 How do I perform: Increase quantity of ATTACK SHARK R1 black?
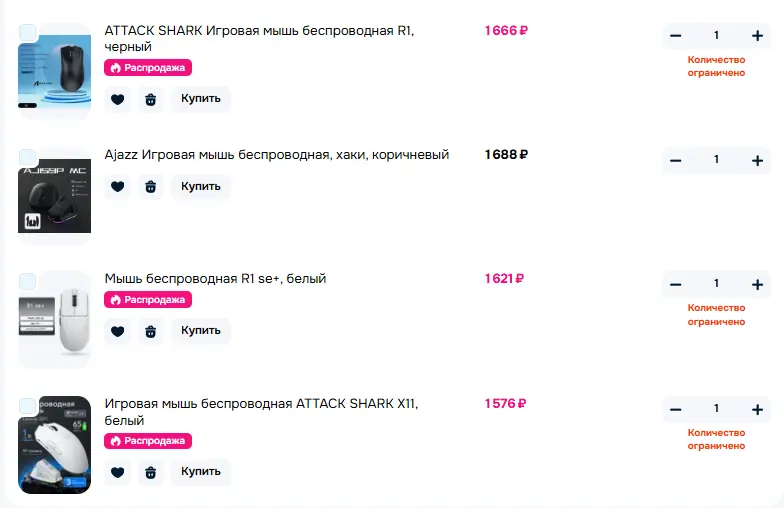pyautogui.click(x=757, y=36)
